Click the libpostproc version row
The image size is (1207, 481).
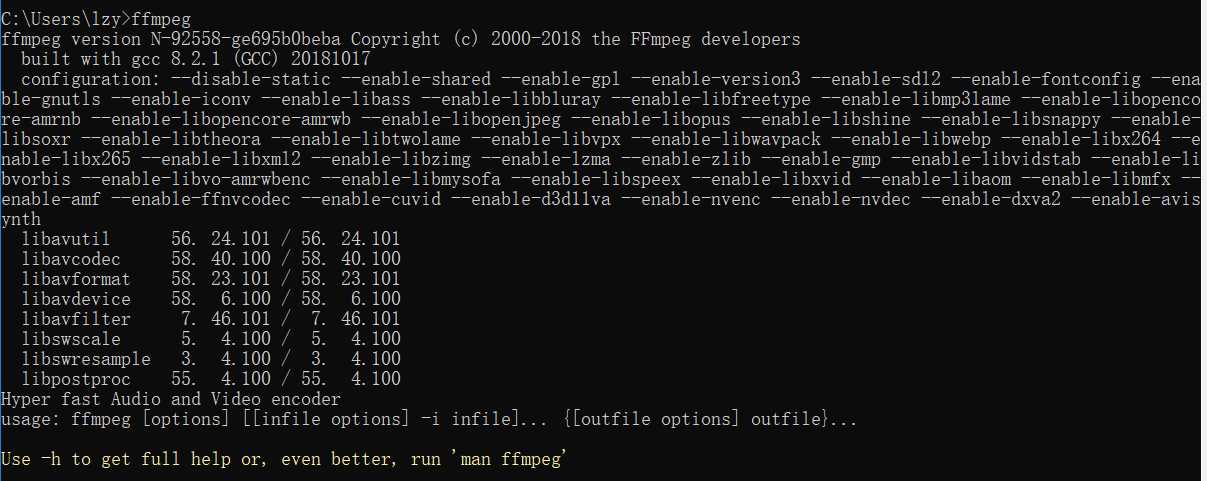(x=211, y=378)
